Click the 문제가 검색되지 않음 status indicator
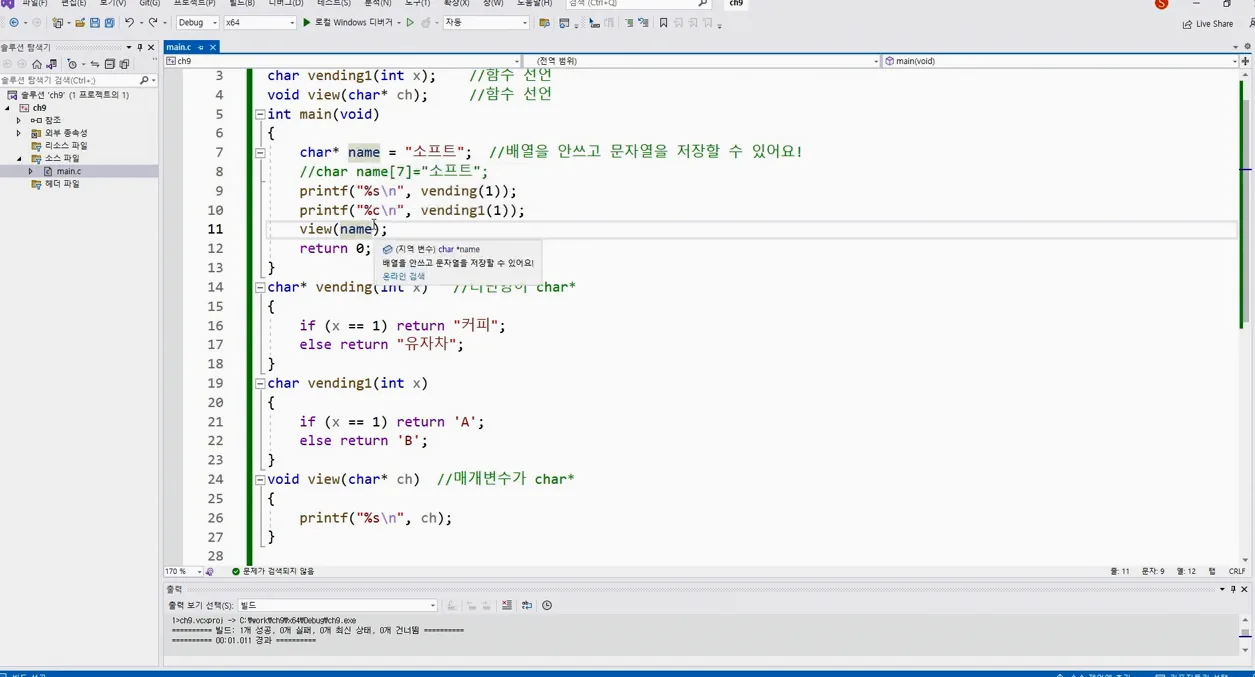Image resolution: width=1255 pixels, height=677 pixels. tap(273, 571)
